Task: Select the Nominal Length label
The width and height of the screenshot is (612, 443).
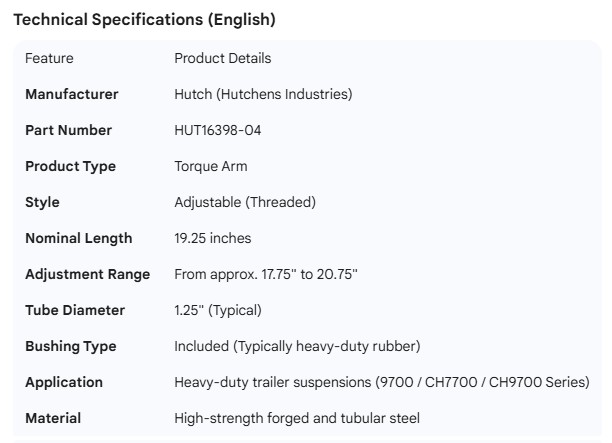Action: pos(78,238)
